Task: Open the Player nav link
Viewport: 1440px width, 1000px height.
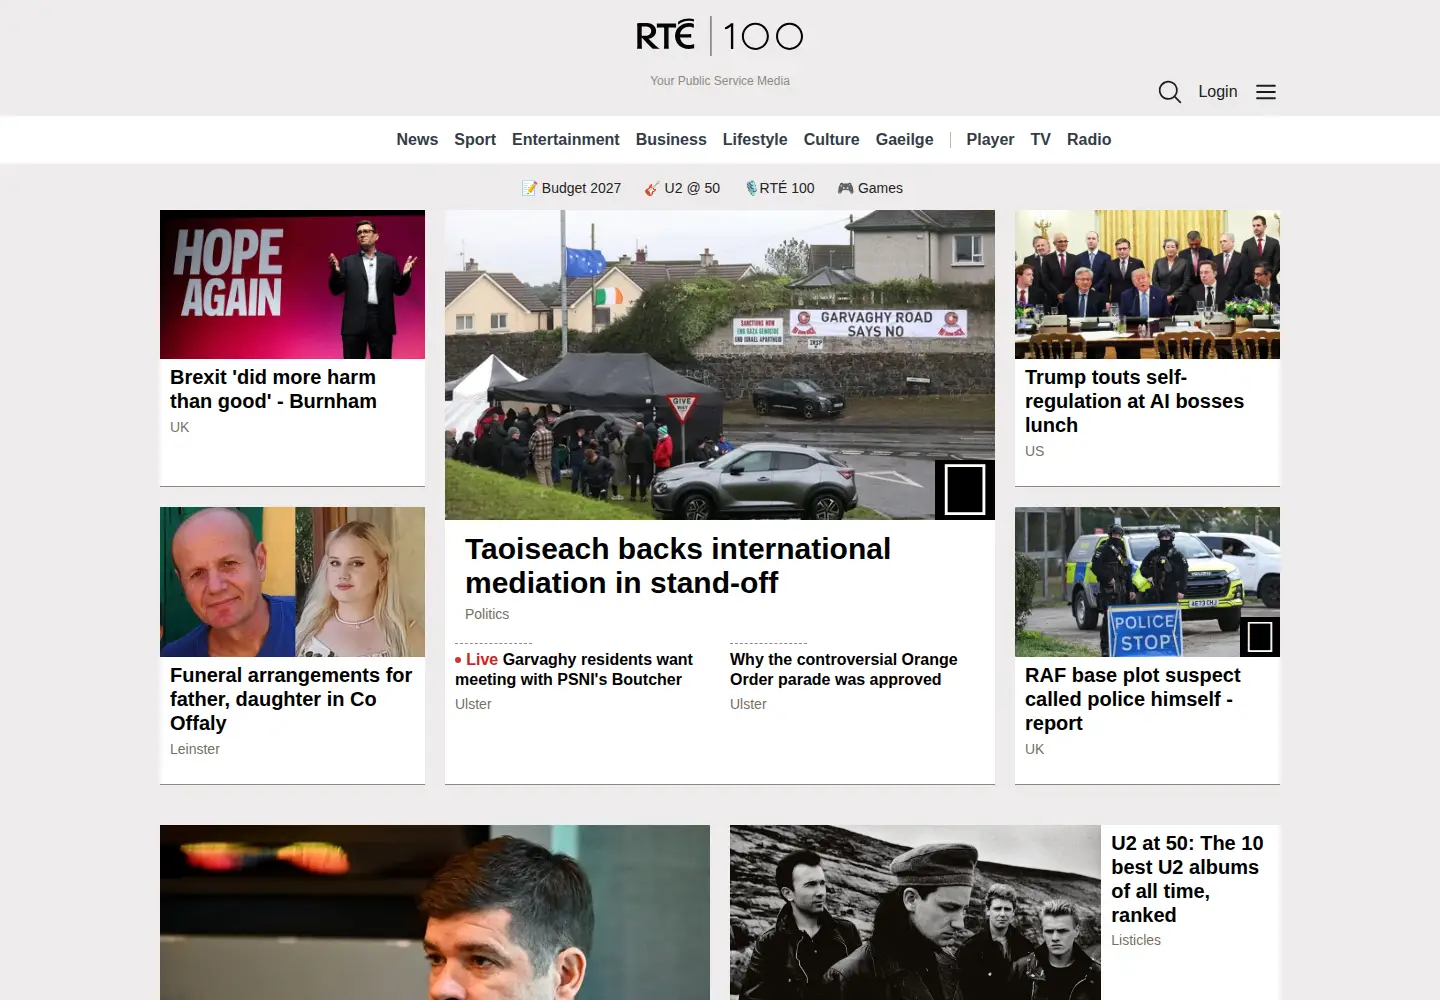Action: click(990, 139)
